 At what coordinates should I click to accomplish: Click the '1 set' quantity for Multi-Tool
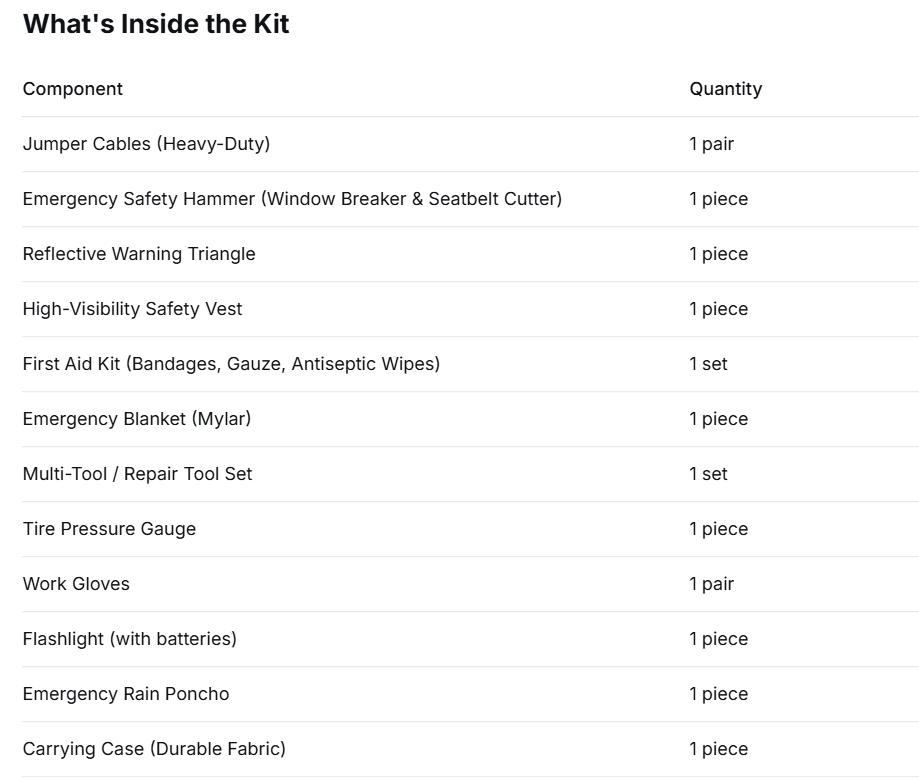(708, 474)
